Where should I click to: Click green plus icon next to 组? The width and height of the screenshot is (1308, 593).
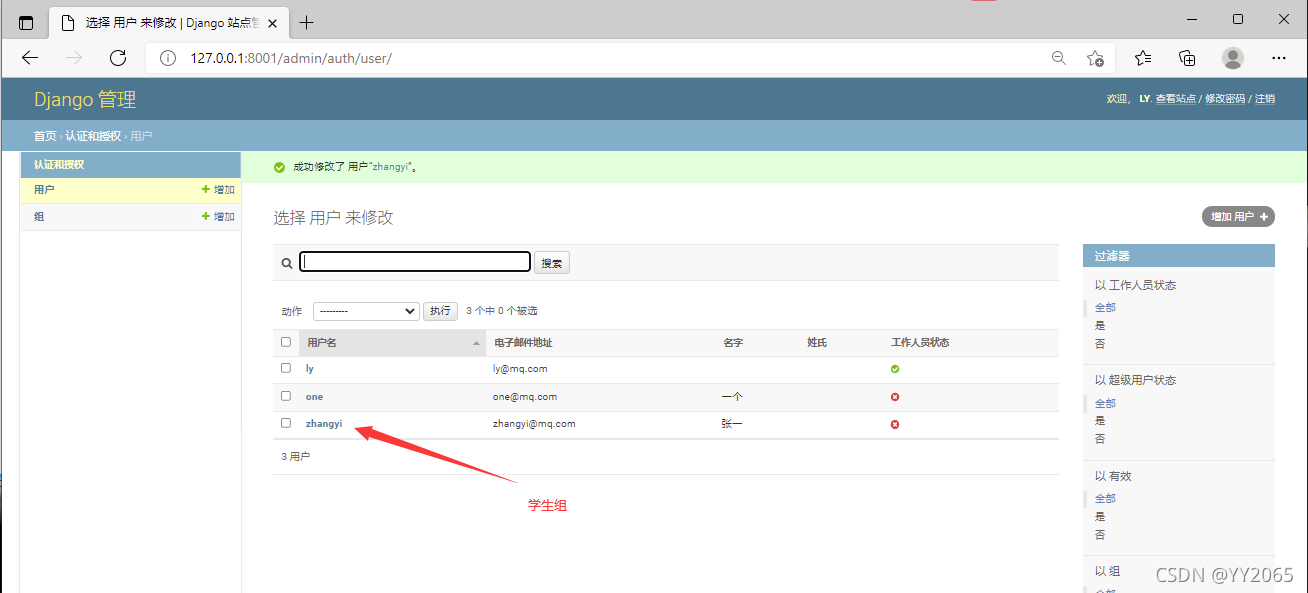click(206, 216)
